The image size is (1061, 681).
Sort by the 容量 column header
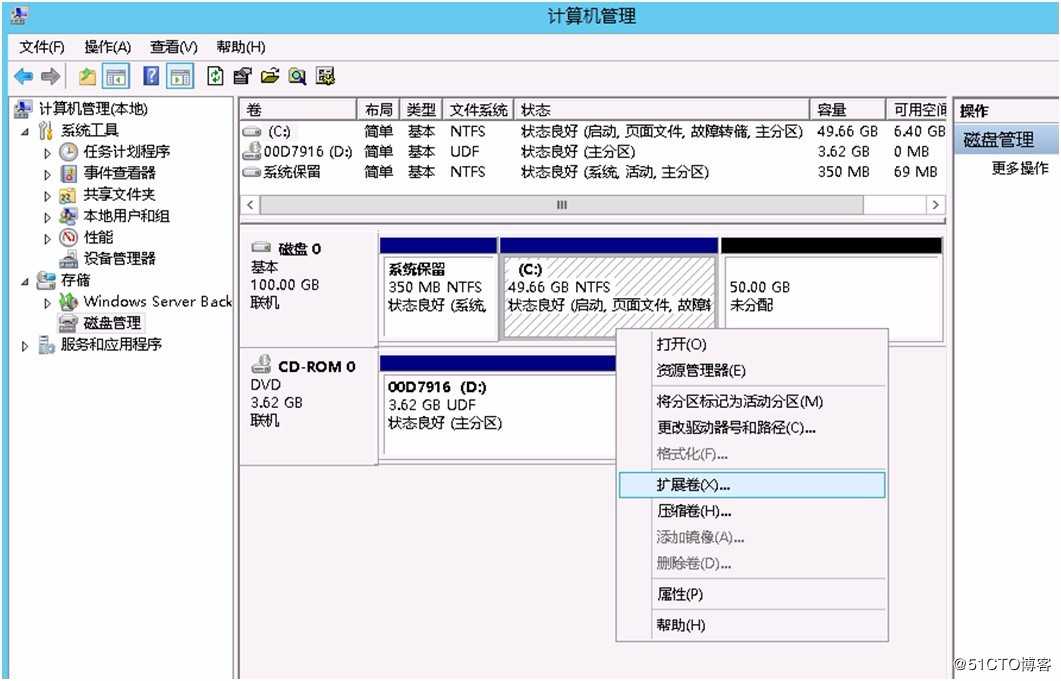point(848,110)
